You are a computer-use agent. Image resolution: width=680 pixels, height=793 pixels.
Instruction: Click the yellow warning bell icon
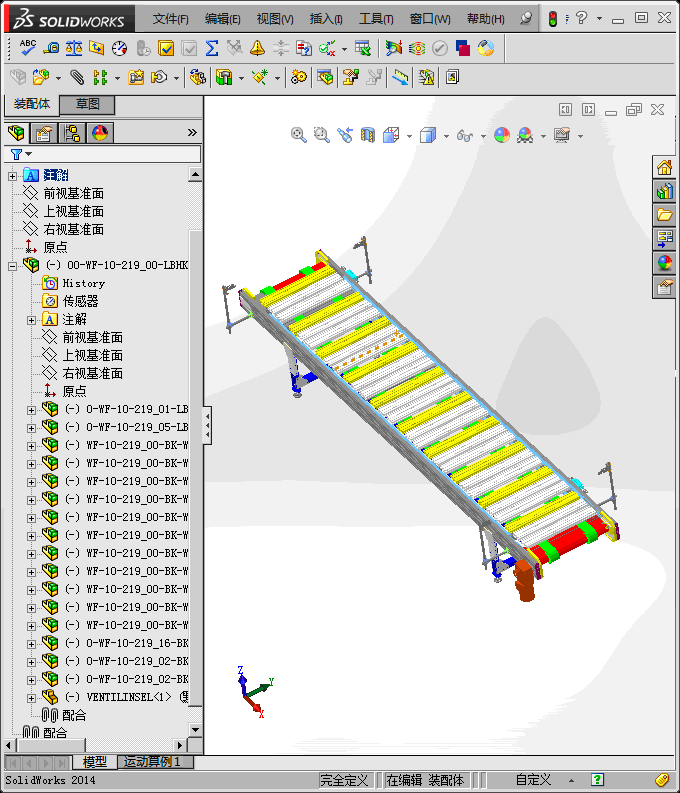(x=257, y=48)
